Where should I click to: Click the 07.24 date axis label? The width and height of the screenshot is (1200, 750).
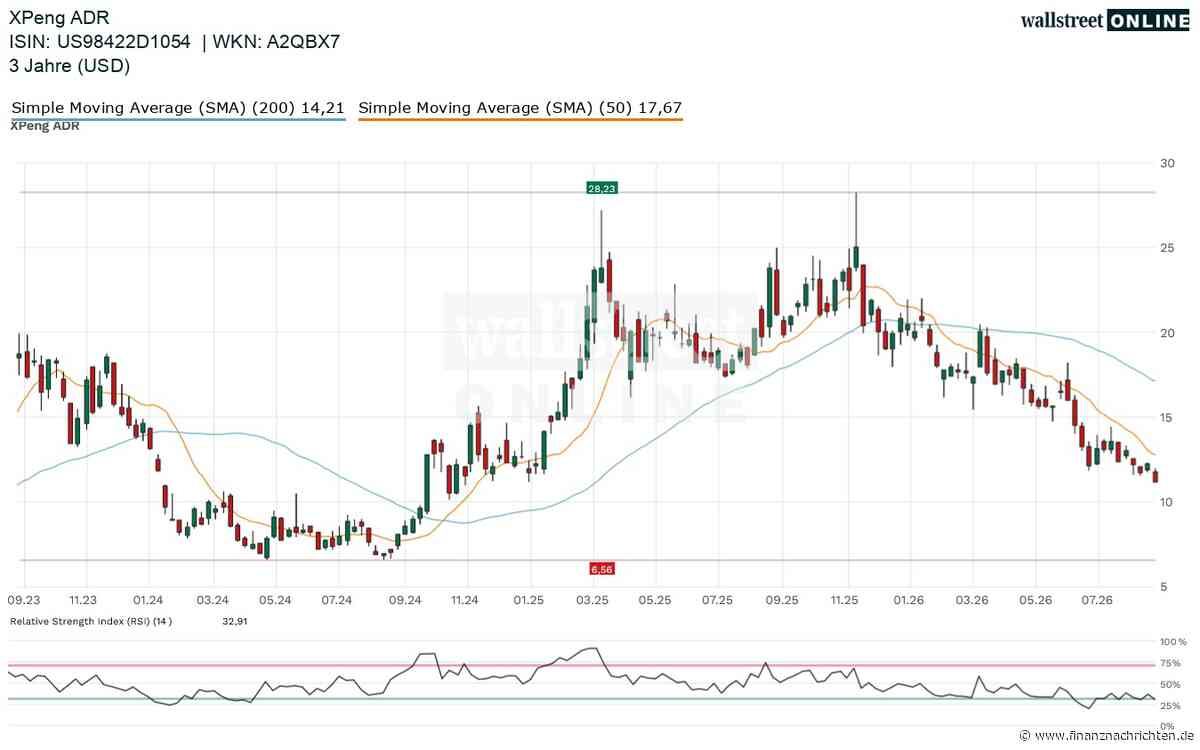click(337, 600)
